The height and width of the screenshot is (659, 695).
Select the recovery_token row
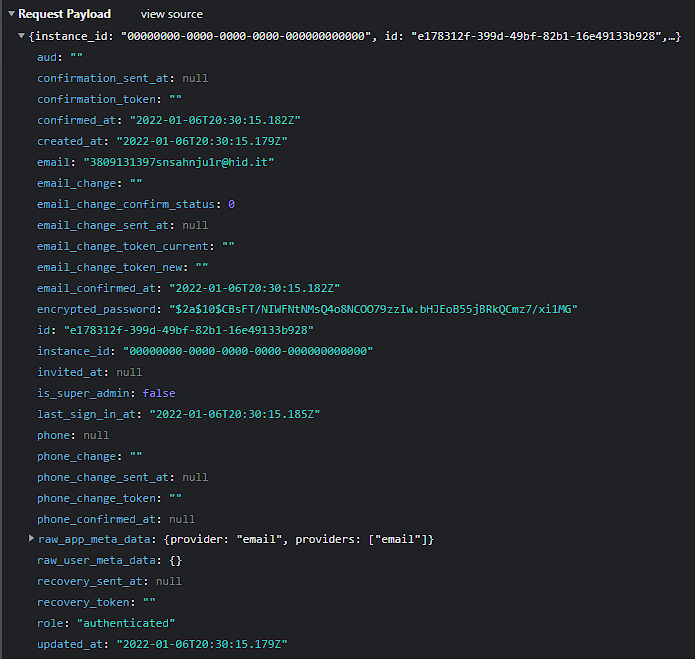tap(96, 602)
